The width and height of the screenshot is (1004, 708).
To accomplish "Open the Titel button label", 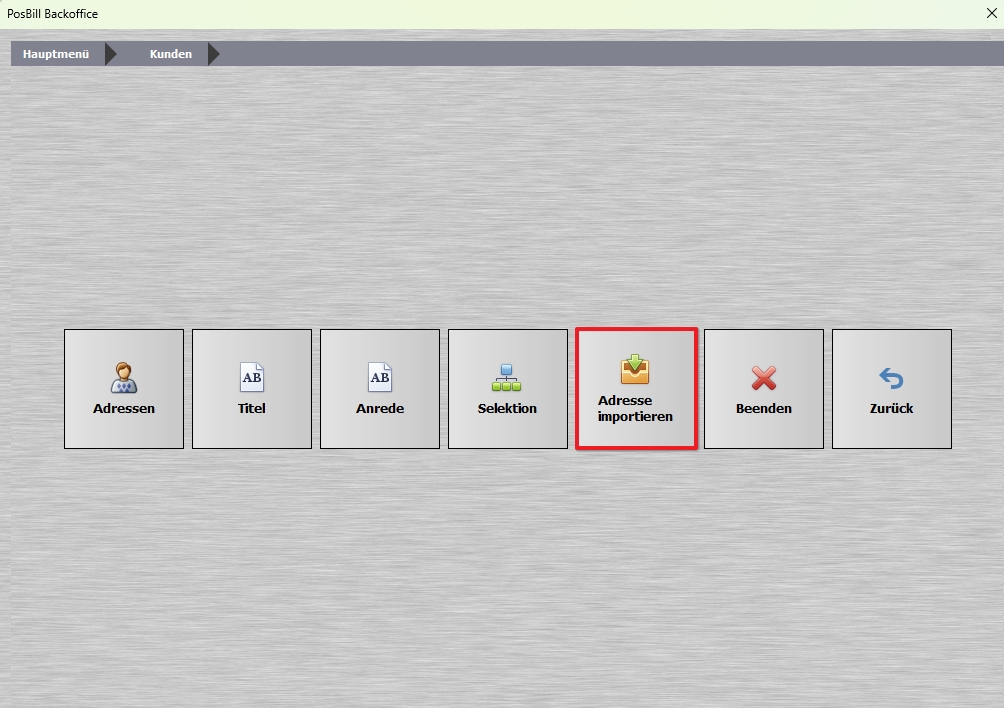I will (252, 408).
